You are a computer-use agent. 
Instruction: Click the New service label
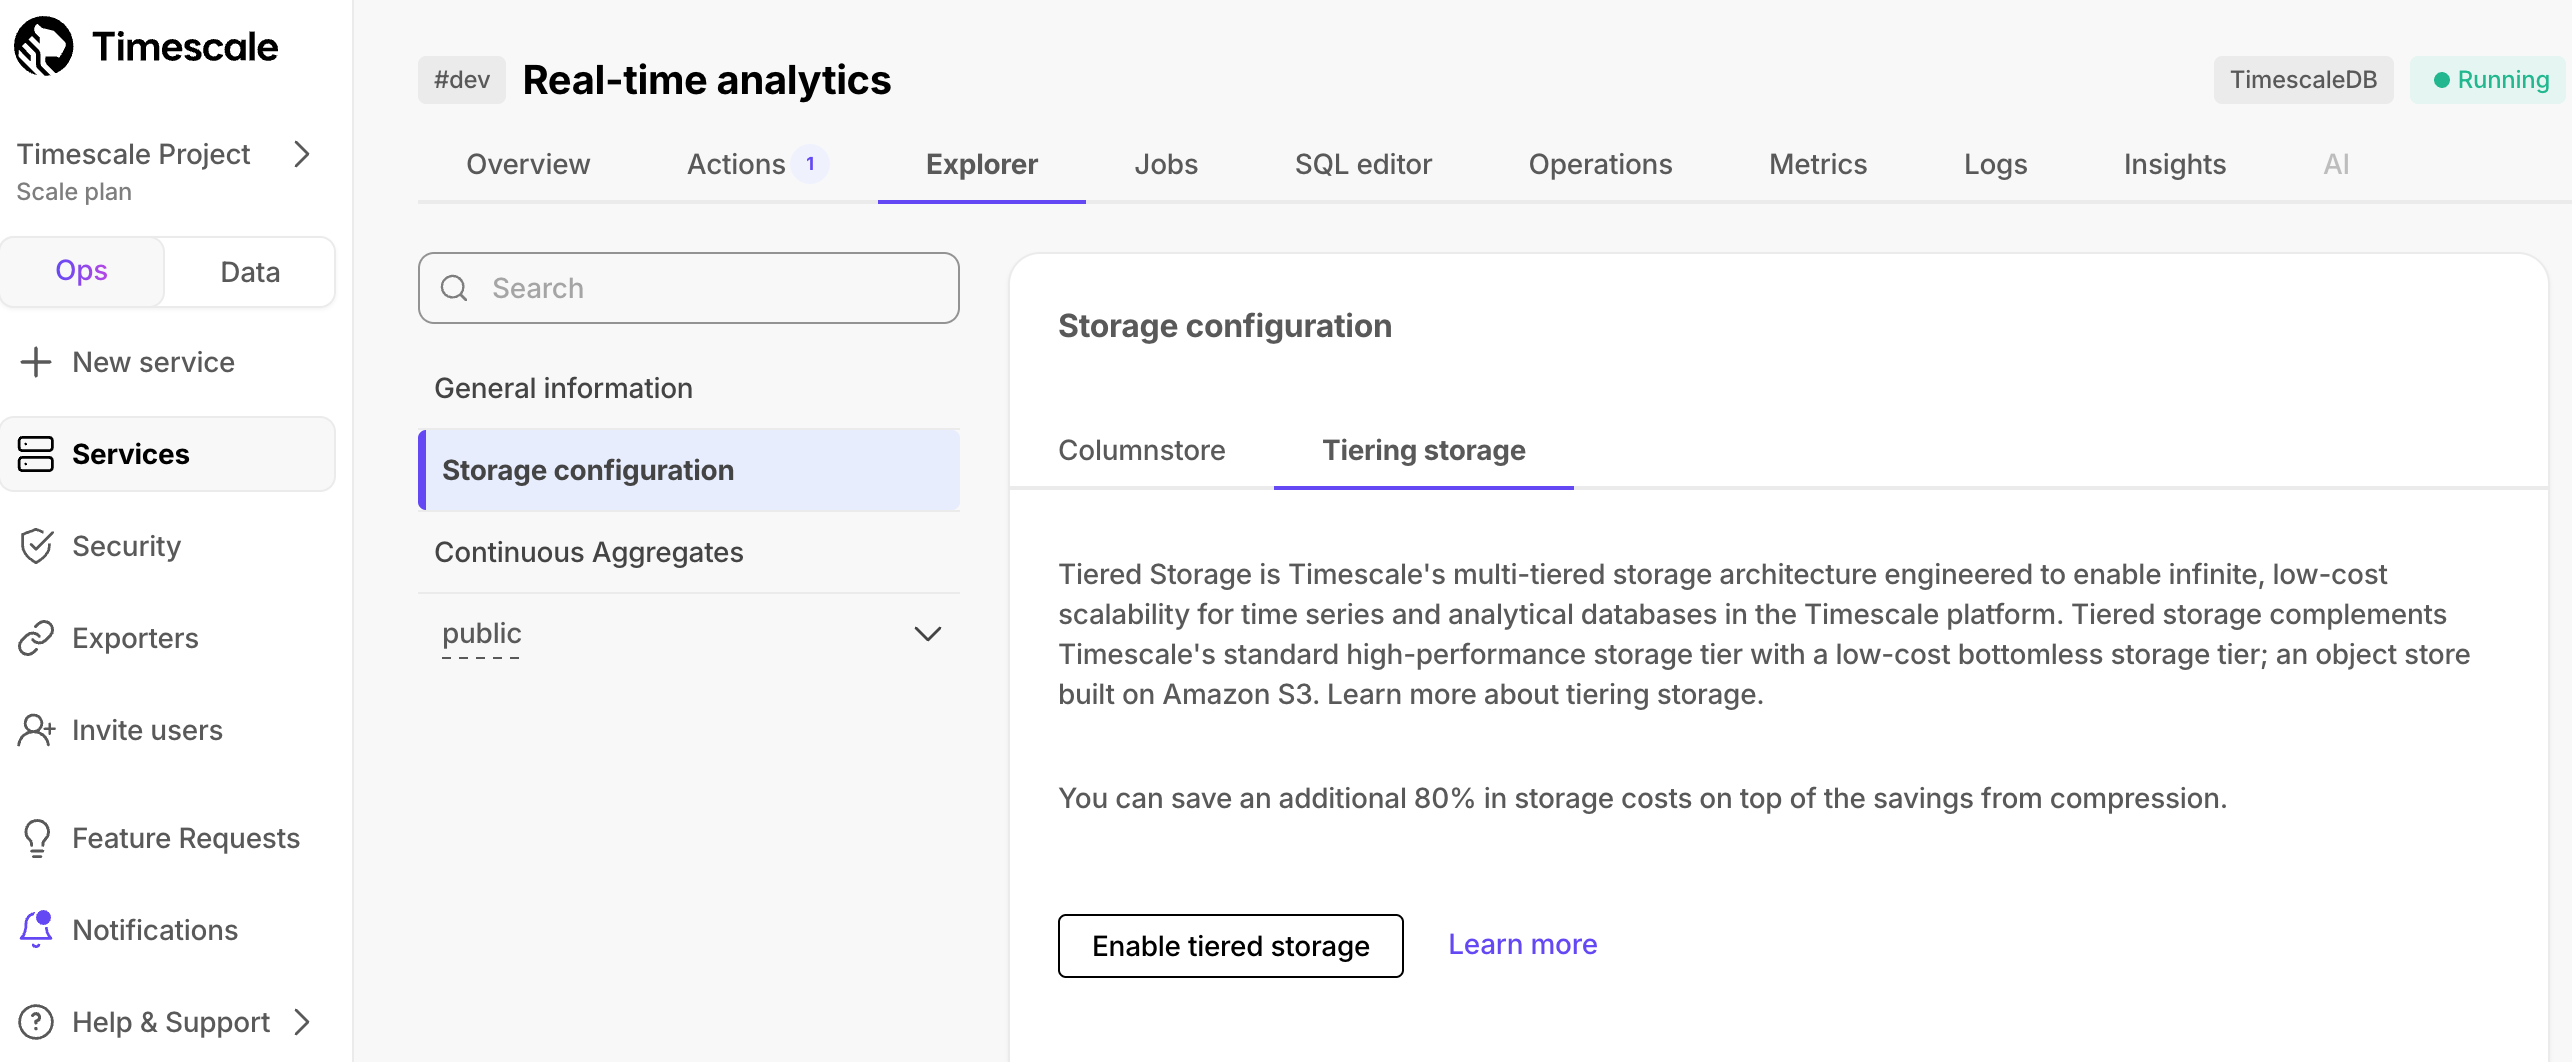click(153, 362)
